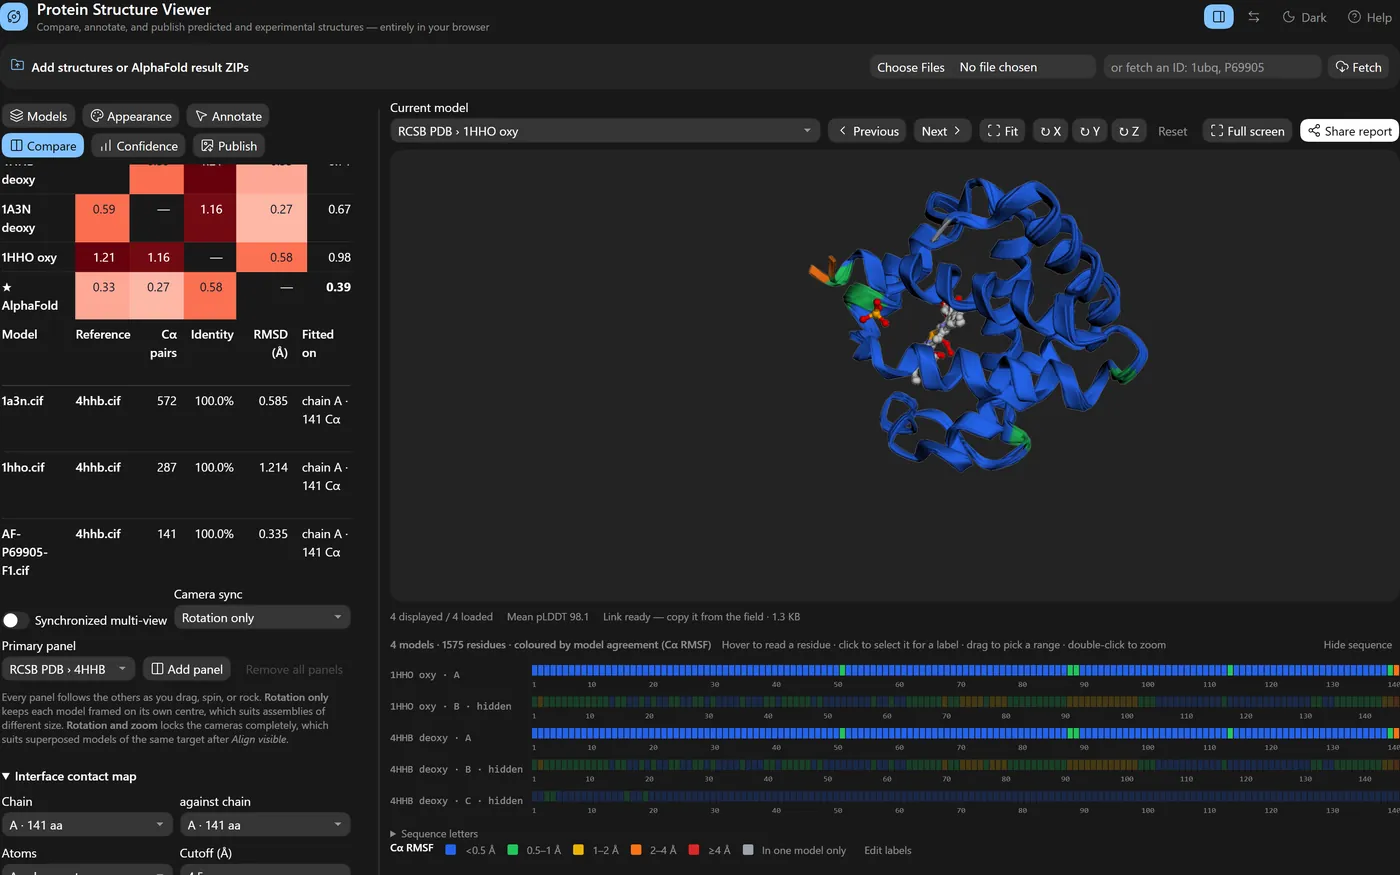Collapse the Interface contact map section

tap(69, 776)
